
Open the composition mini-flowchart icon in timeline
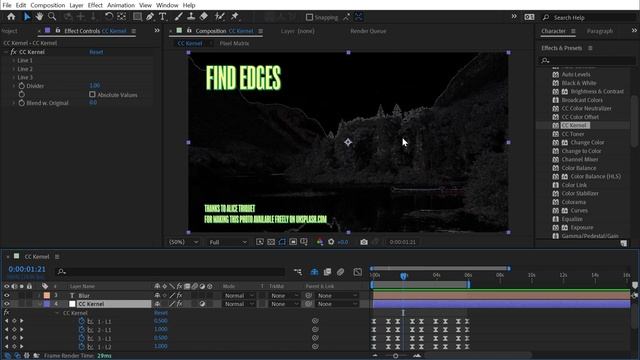click(x=298, y=272)
